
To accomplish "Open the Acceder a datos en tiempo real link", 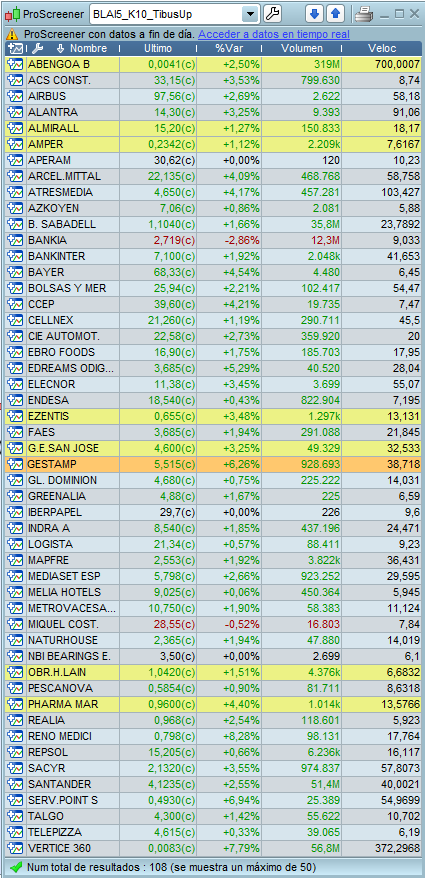I will click(x=274, y=34).
